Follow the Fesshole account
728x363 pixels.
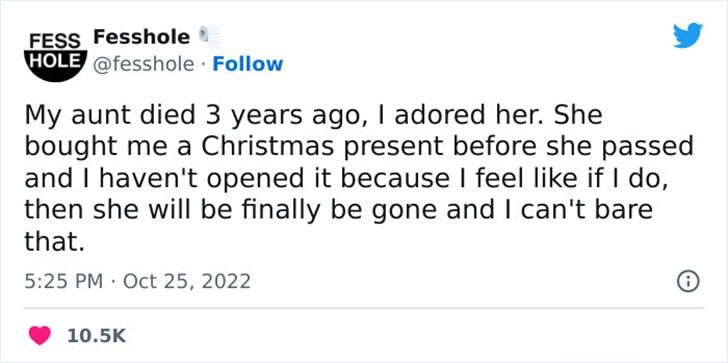(x=247, y=64)
